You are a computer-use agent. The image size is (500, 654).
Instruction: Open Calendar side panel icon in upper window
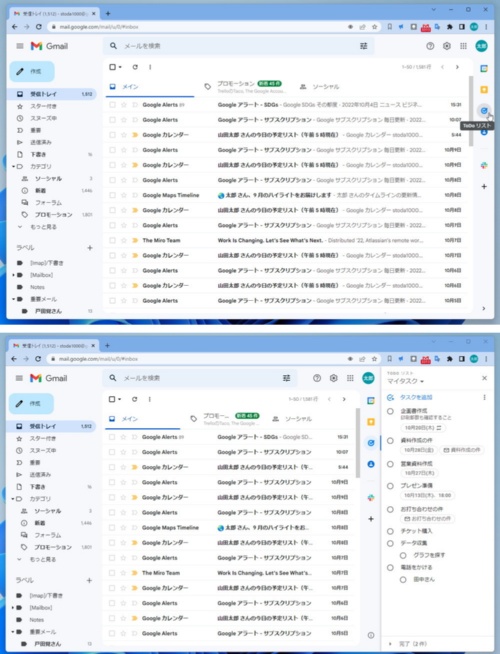click(484, 68)
